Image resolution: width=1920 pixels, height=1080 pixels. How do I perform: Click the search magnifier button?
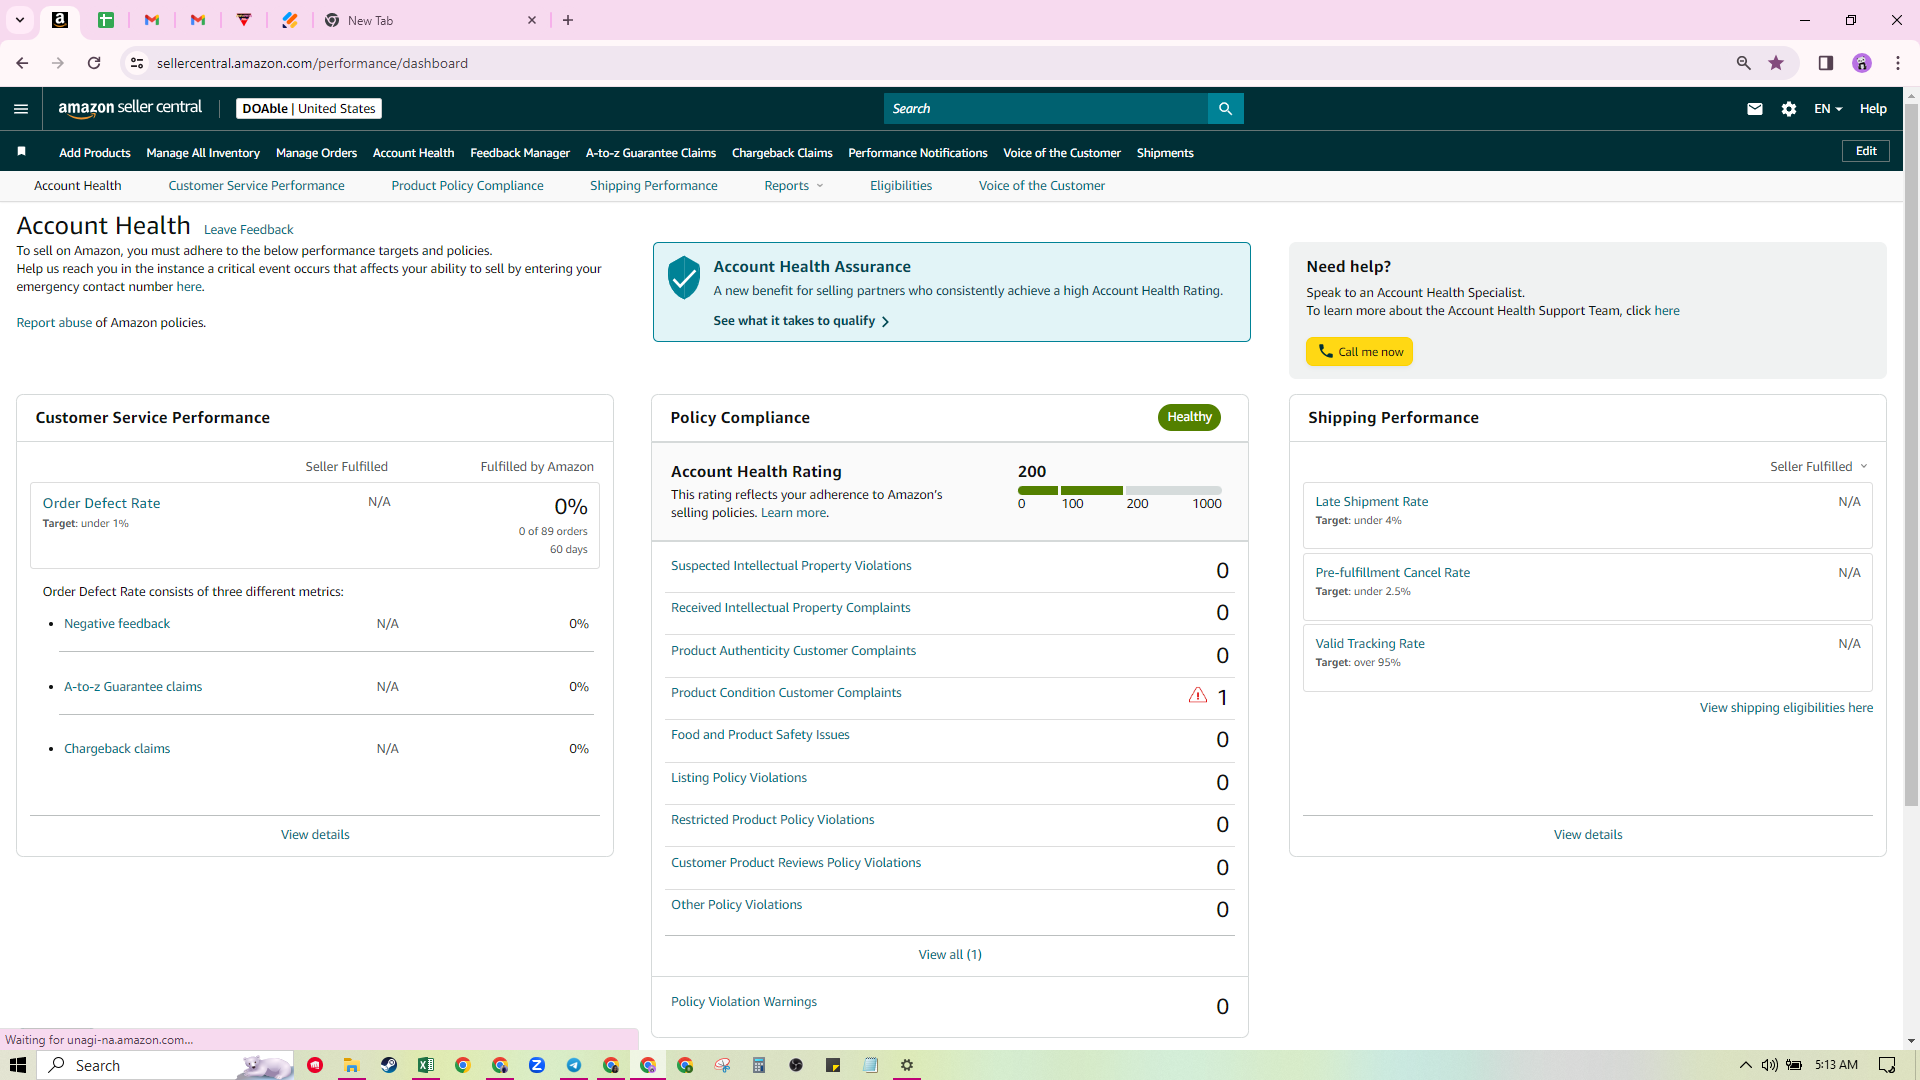coord(1225,108)
